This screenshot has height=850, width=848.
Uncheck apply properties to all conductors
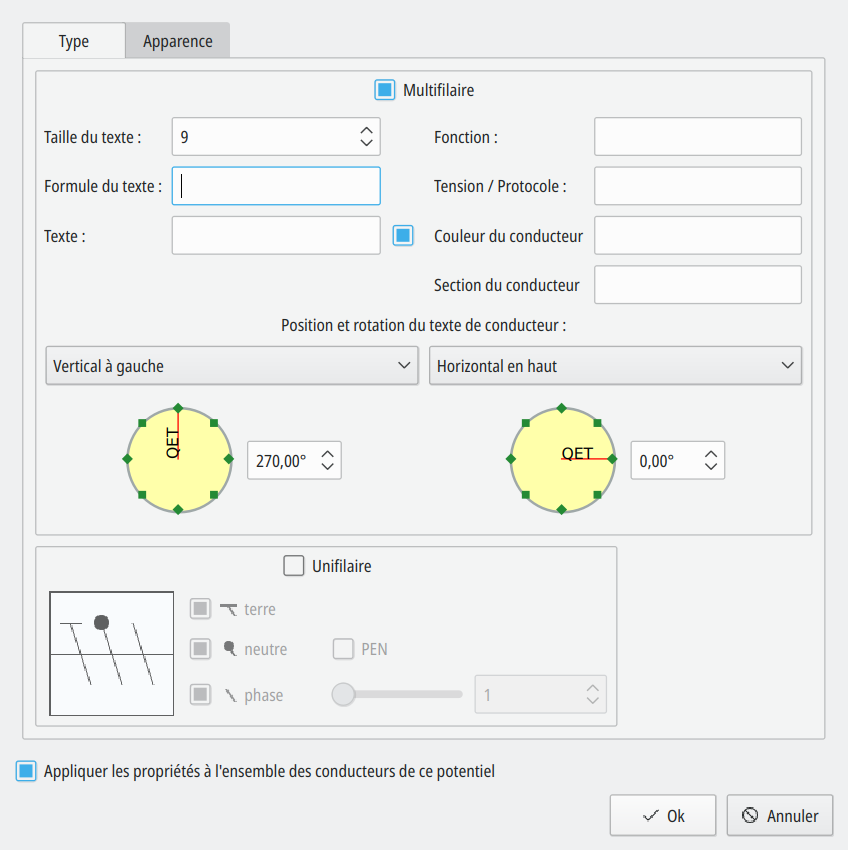tap(26, 771)
